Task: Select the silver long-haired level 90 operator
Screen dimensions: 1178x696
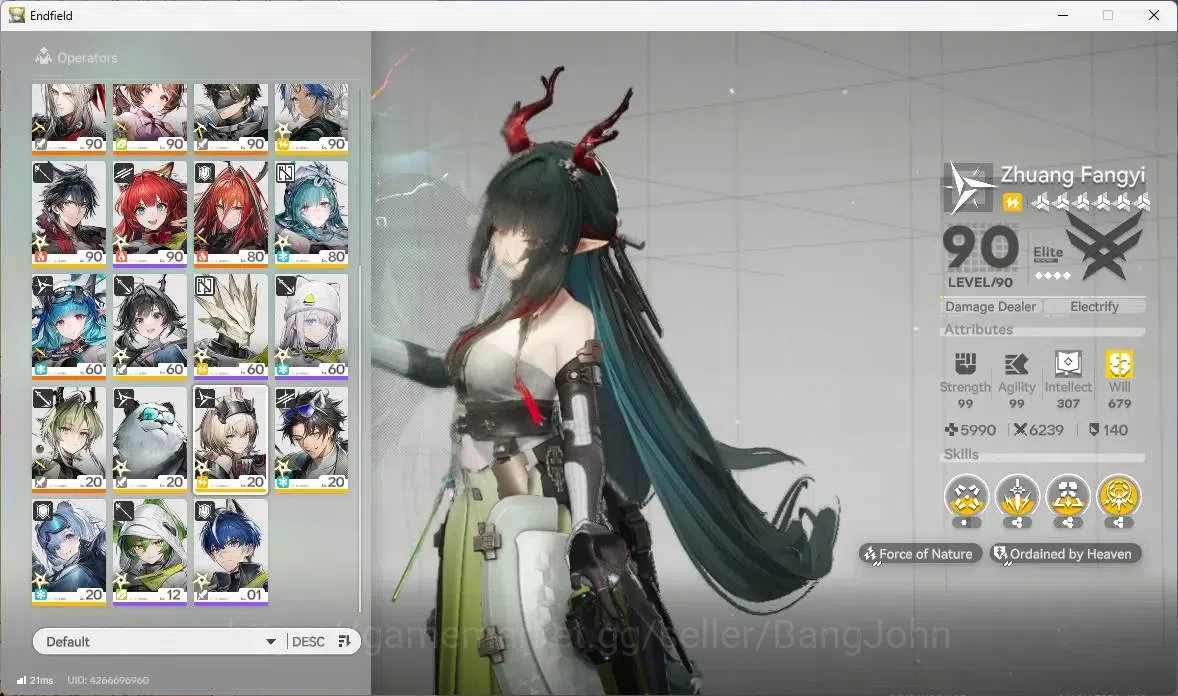Action: (68, 118)
